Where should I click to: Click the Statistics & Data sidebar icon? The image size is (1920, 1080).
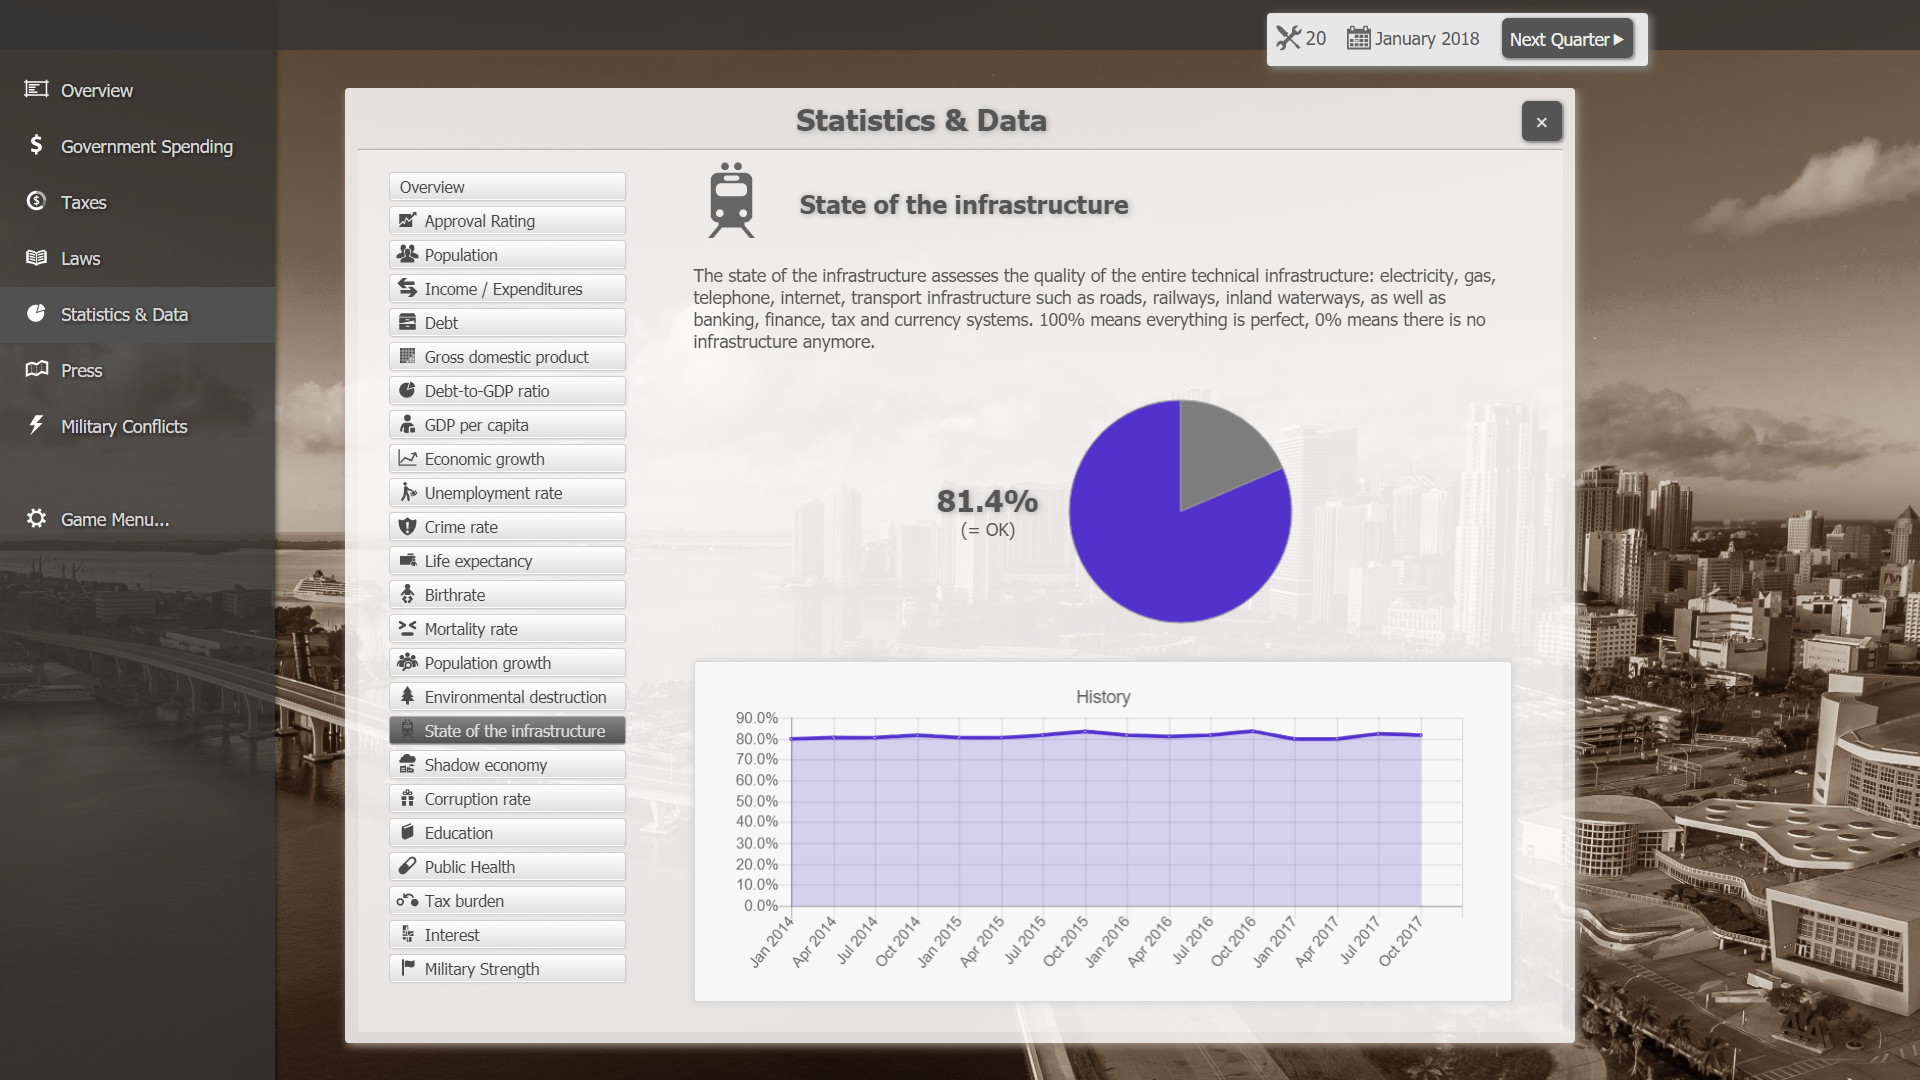[x=36, y=313]
